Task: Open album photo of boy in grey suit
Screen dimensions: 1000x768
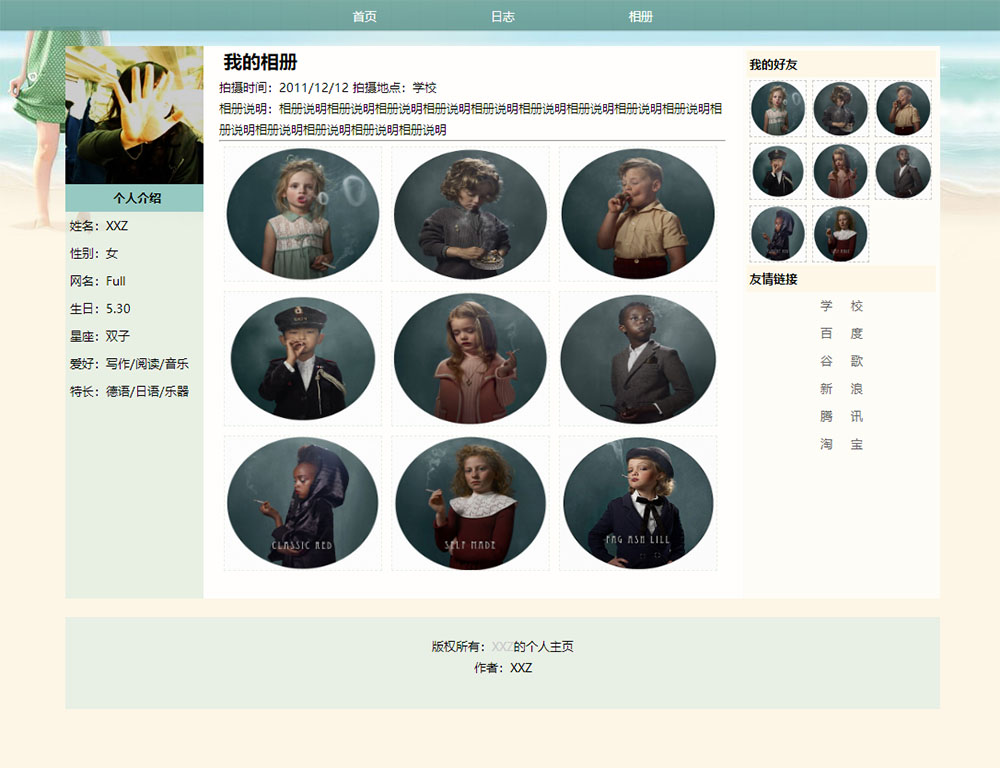Action: (x=638, y=358)
